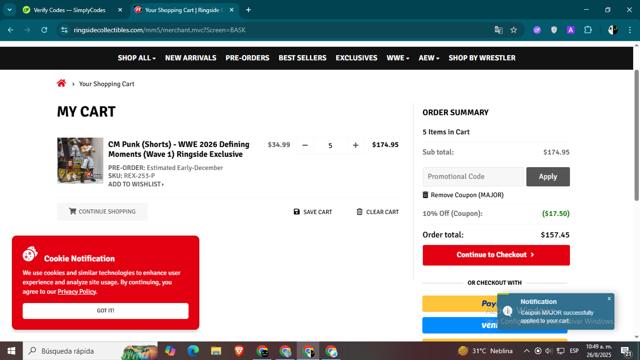The height and width of the screenshot is (360, 640).
Task: Open the shield extension icon
Action: click(x=554, y=30)
